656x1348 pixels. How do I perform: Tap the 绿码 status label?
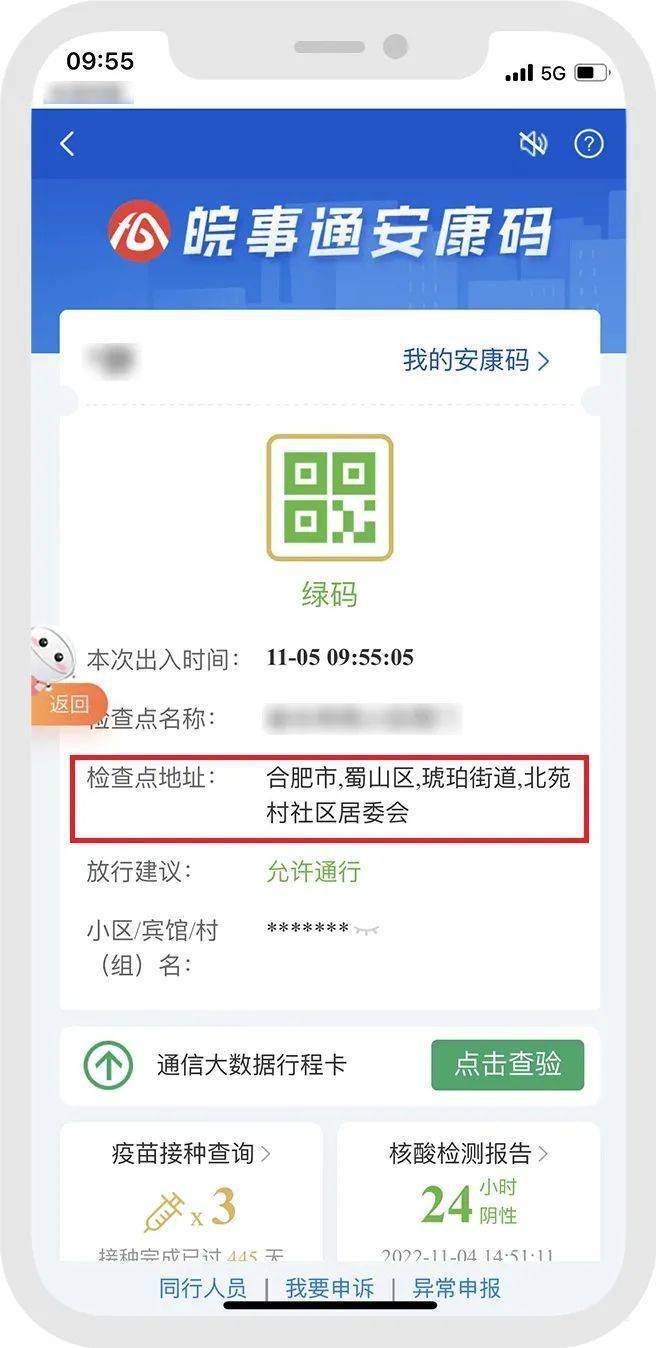pyautogui.click(x=329, y=595)
